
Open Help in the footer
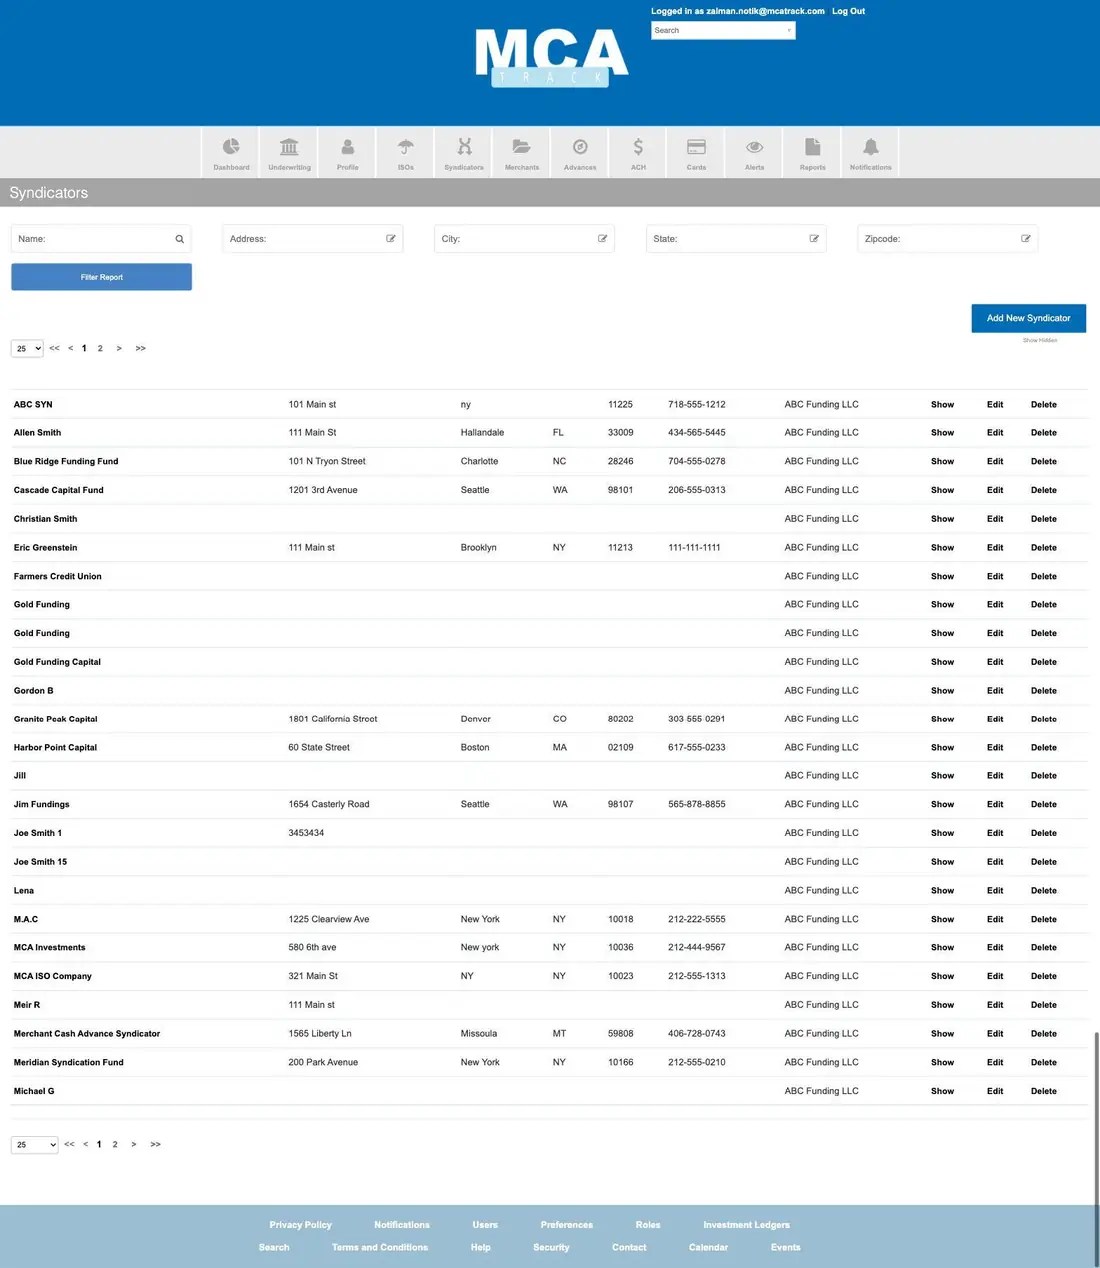(x=481, y=1248)
